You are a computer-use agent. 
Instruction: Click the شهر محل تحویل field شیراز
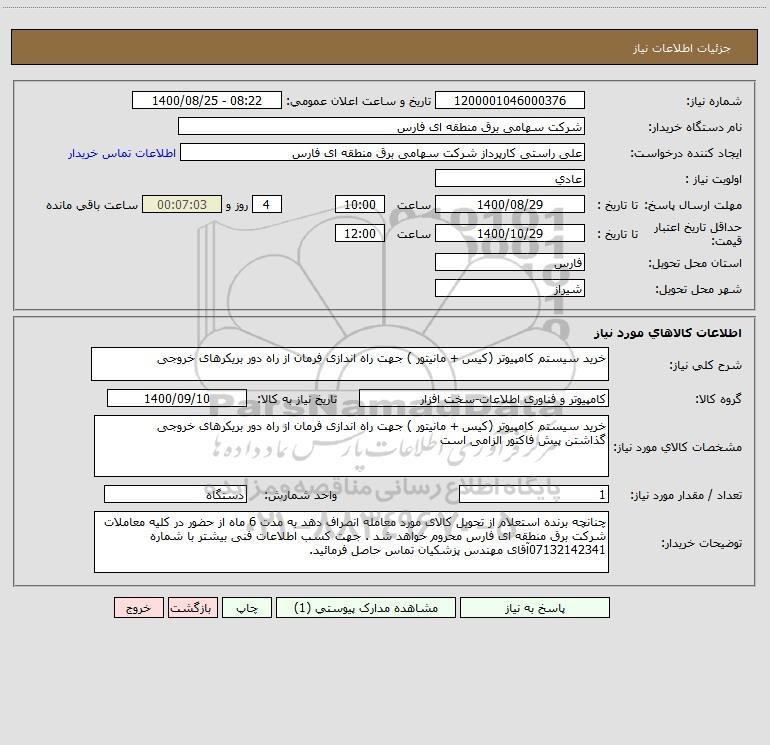(x=510, y=288)
